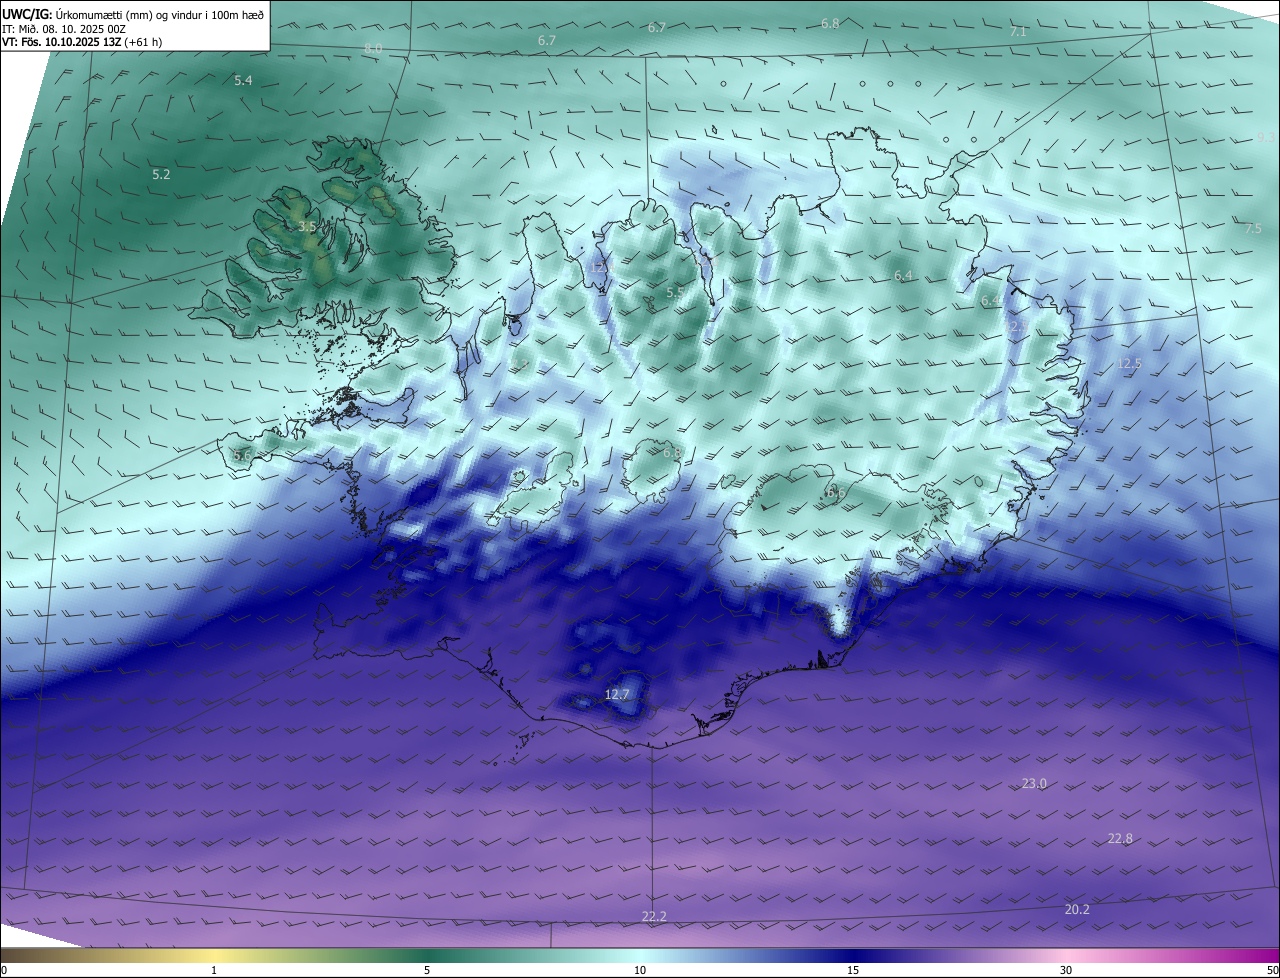The height and width of the screenshot is (978, 1280).
Task: Click the 8.0 value label
Action: pos(373,48)
